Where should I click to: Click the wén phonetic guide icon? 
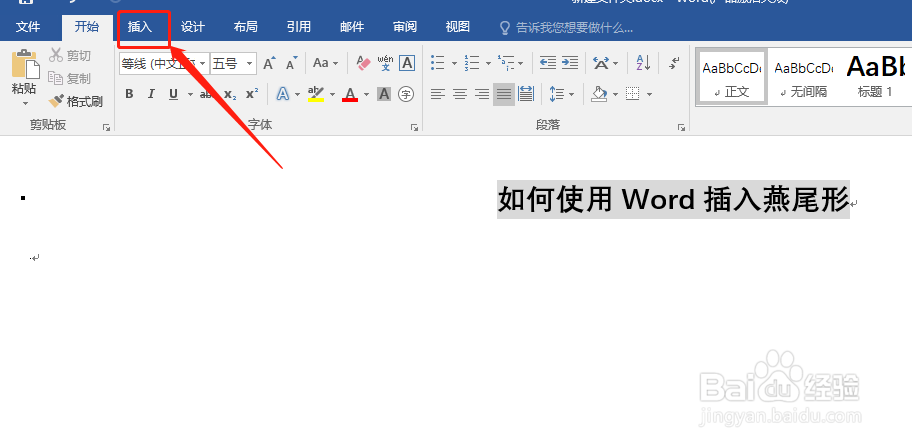click(x=385, y=63)
